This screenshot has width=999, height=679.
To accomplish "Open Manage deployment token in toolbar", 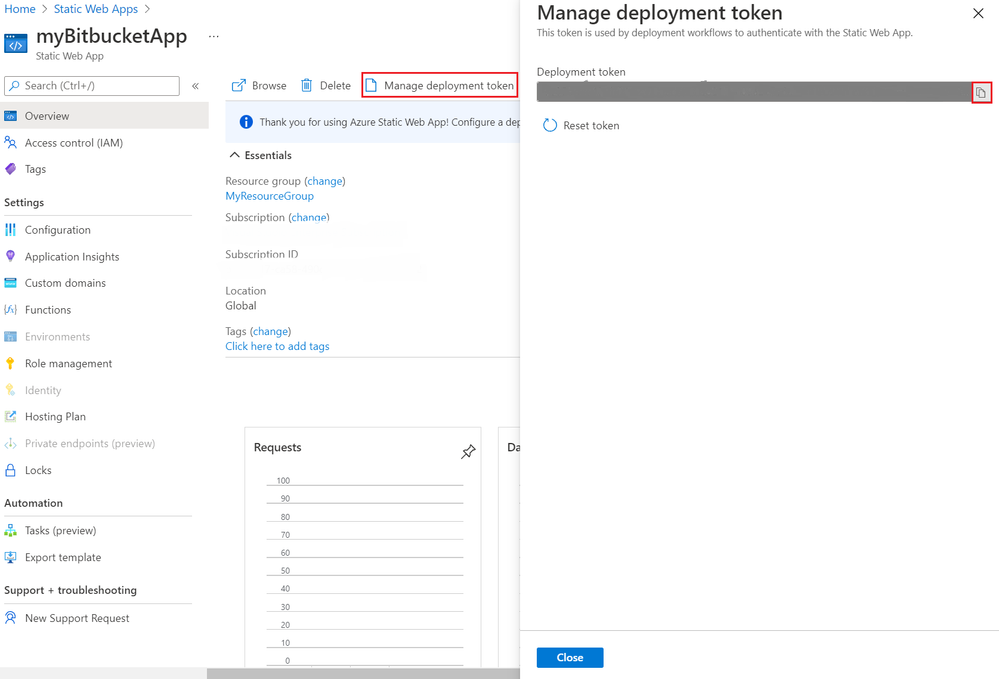I will [x=440, y=85].
